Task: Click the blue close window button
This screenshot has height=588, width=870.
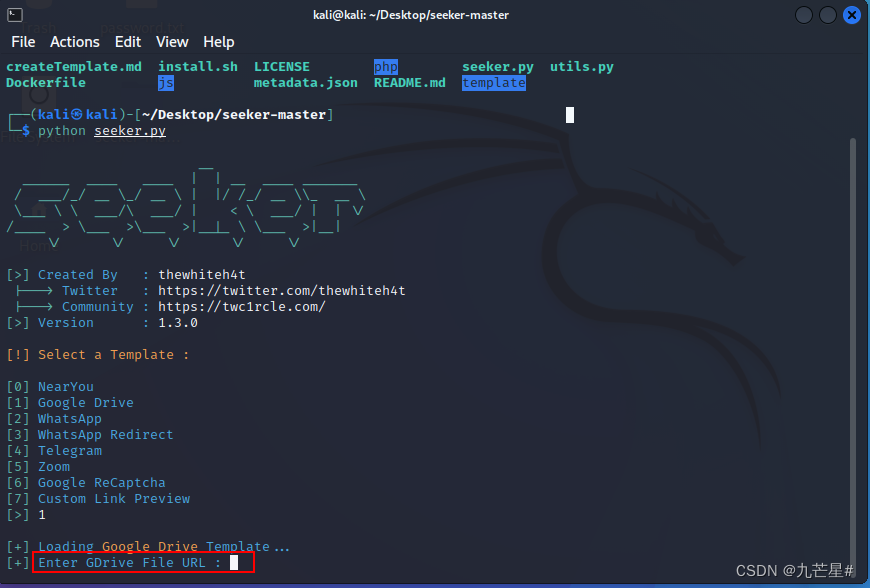Action: pyautogui.click(x=852, y=15)
